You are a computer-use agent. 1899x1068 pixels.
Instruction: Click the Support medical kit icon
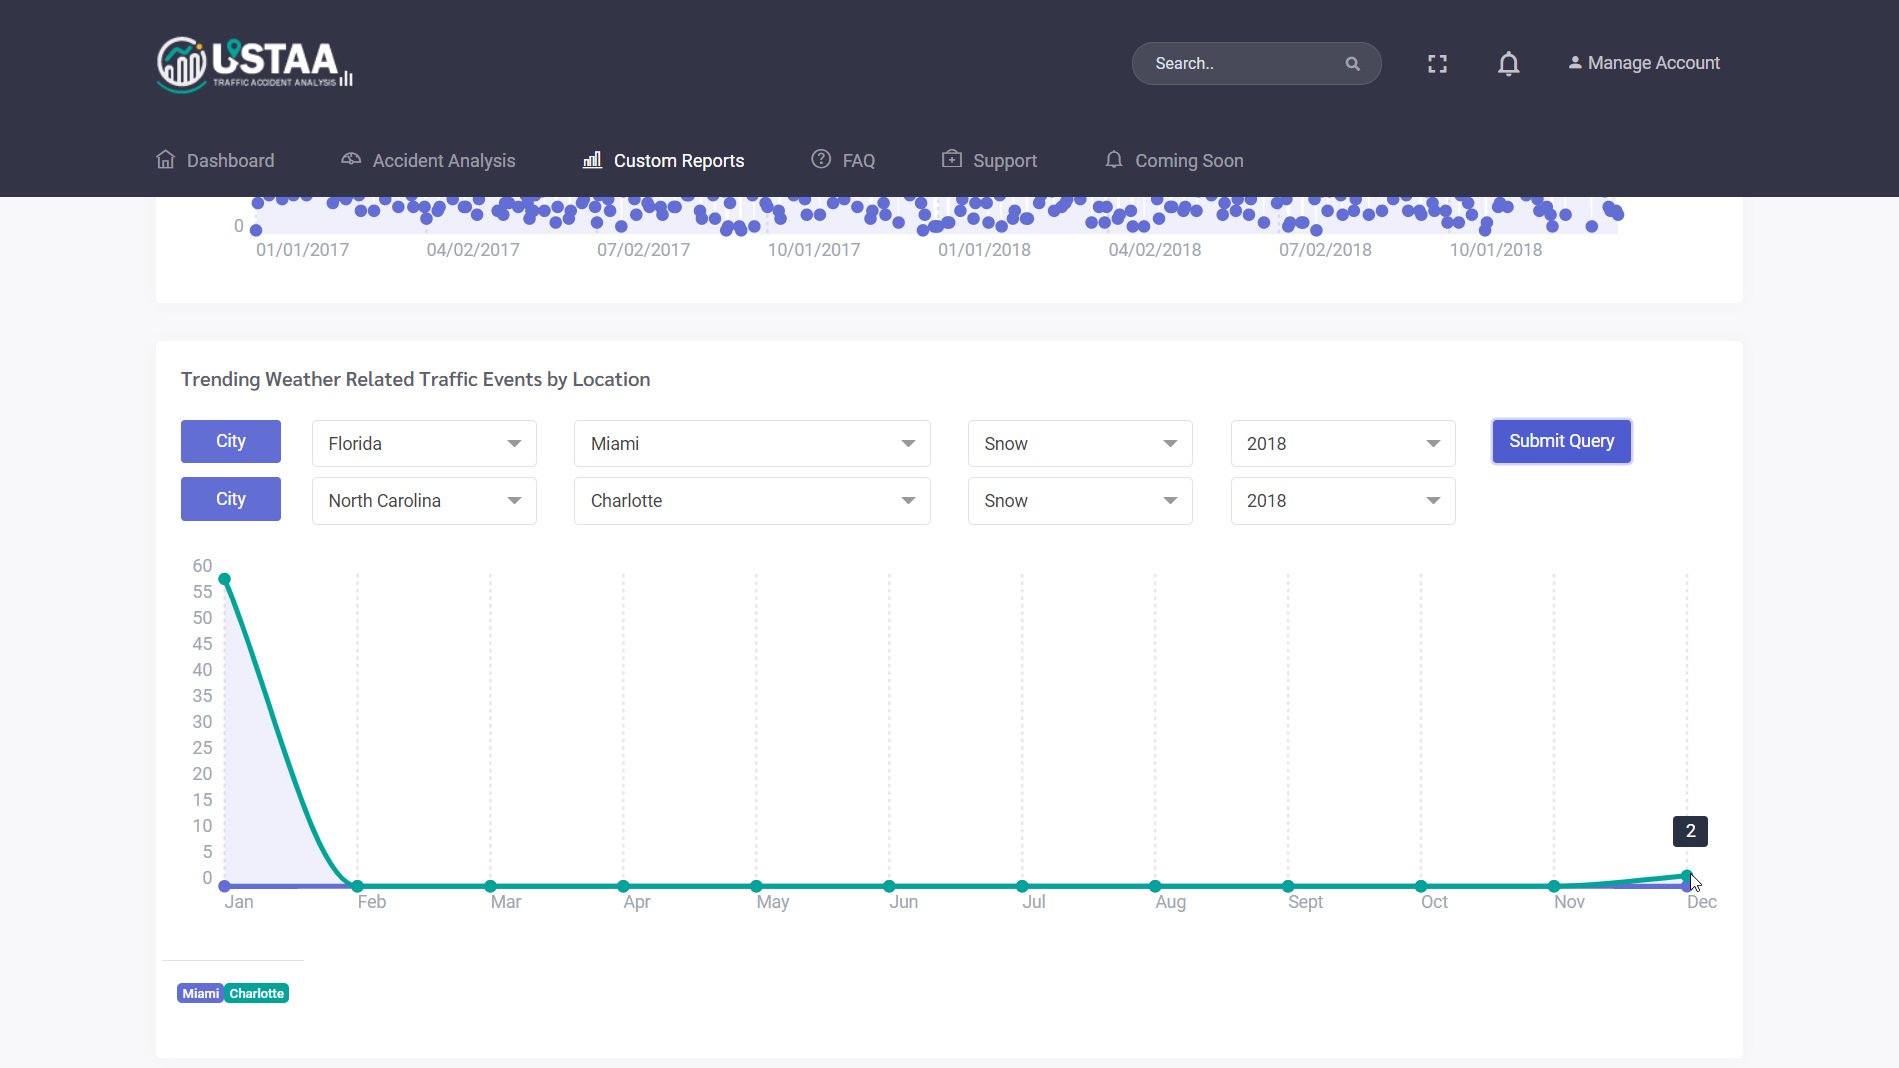952,160
